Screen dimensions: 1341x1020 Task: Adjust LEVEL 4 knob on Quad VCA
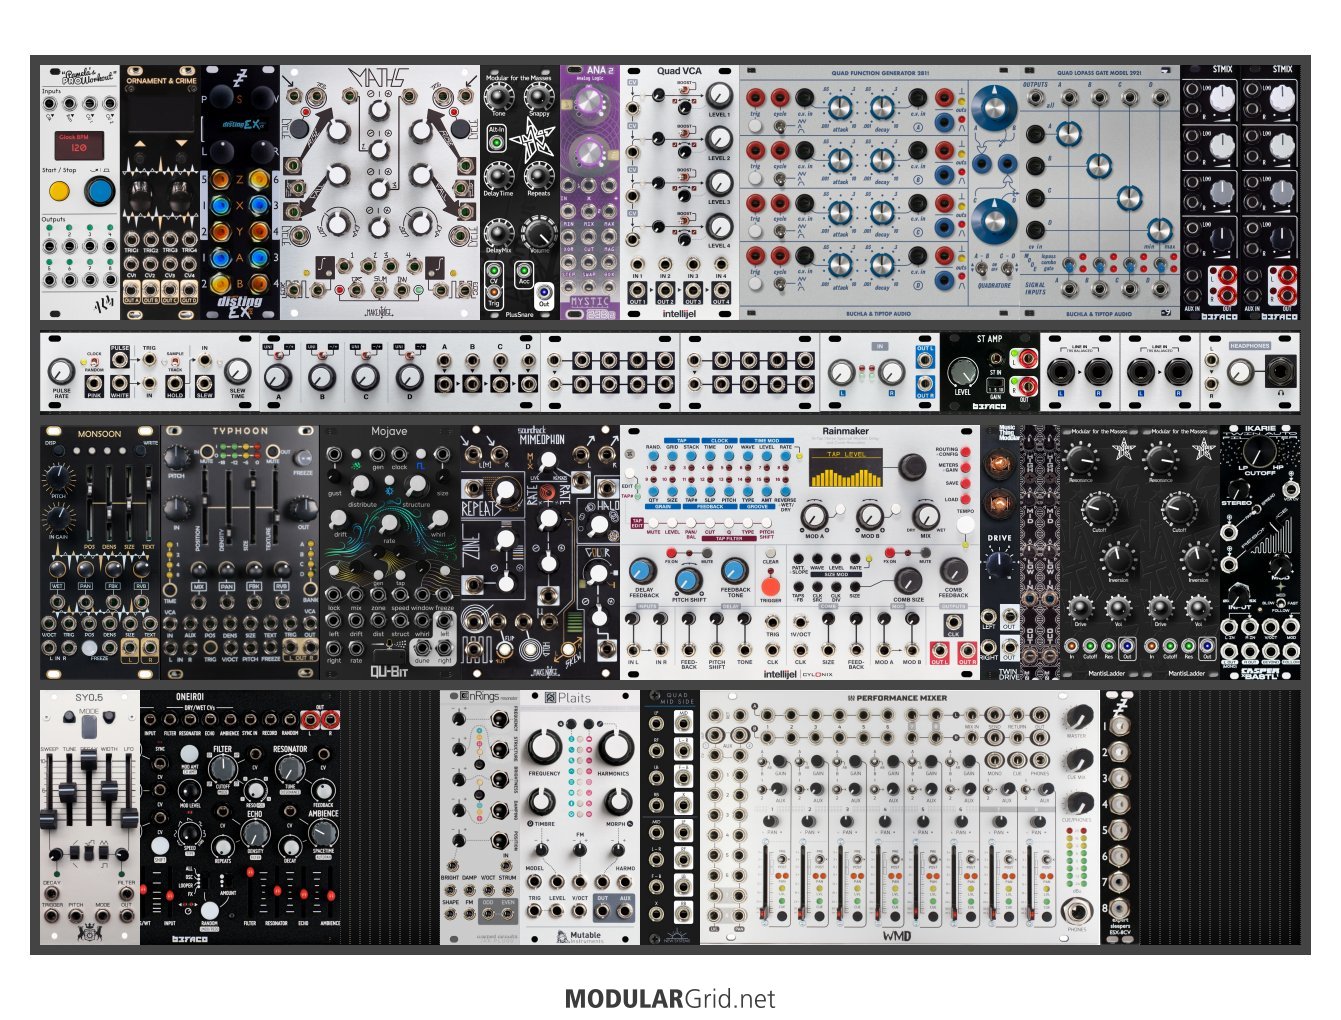719,228
